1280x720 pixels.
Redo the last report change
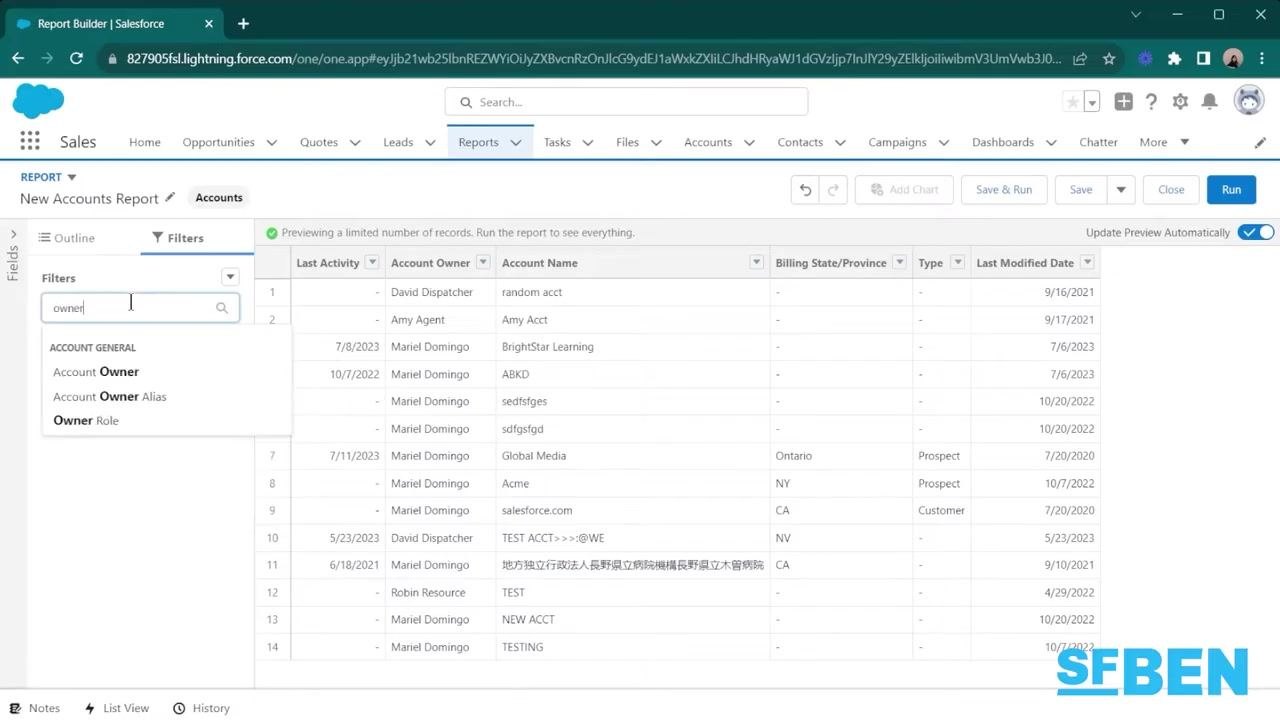[x=833, y=190]
